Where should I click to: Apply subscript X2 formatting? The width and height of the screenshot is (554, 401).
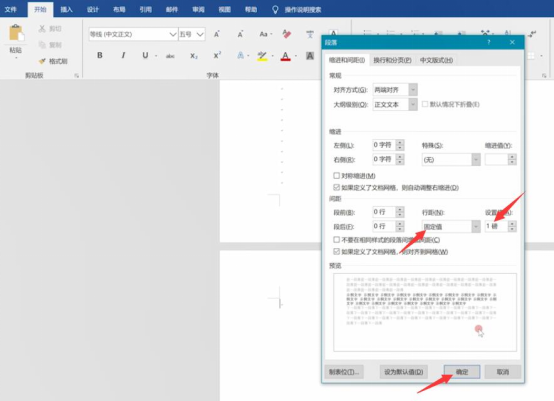194,56
